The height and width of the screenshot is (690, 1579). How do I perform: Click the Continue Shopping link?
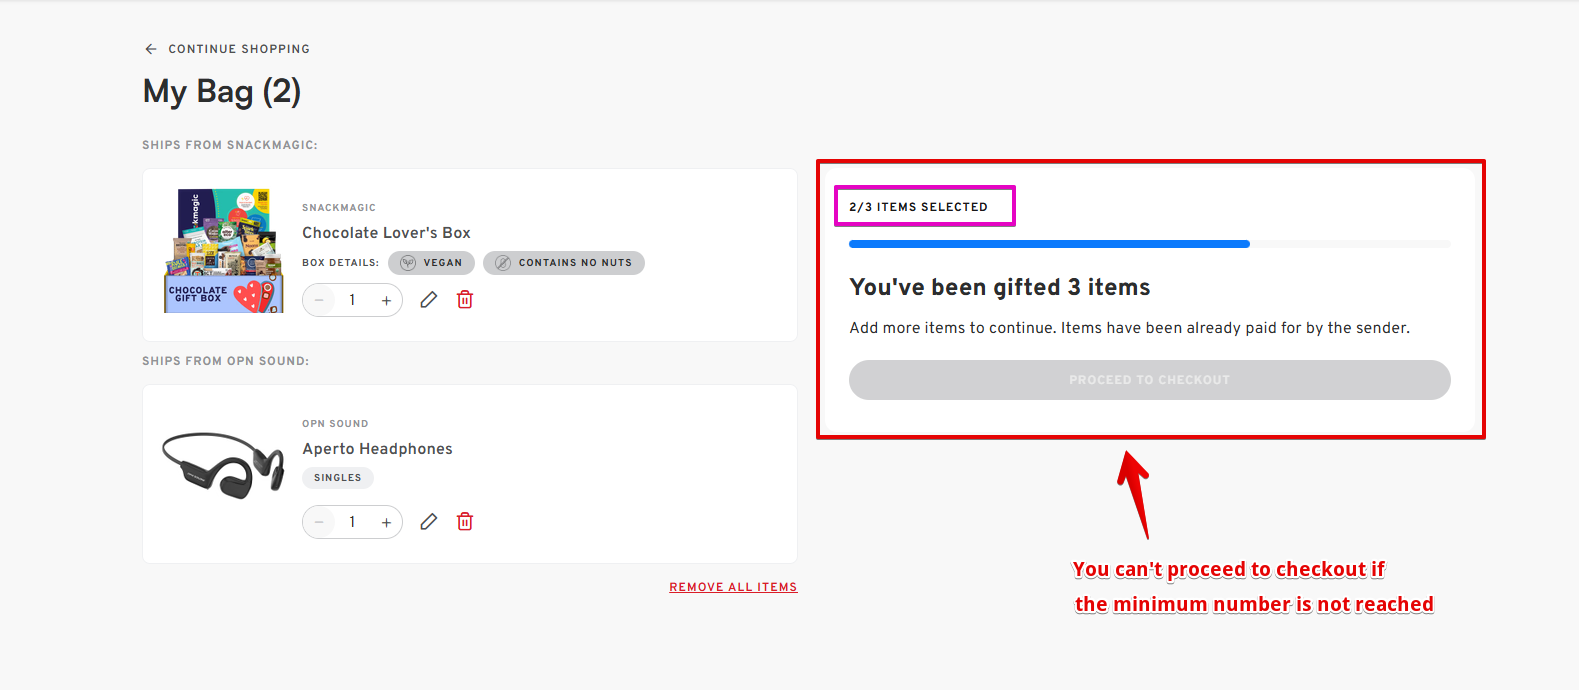tap(238, 49)
